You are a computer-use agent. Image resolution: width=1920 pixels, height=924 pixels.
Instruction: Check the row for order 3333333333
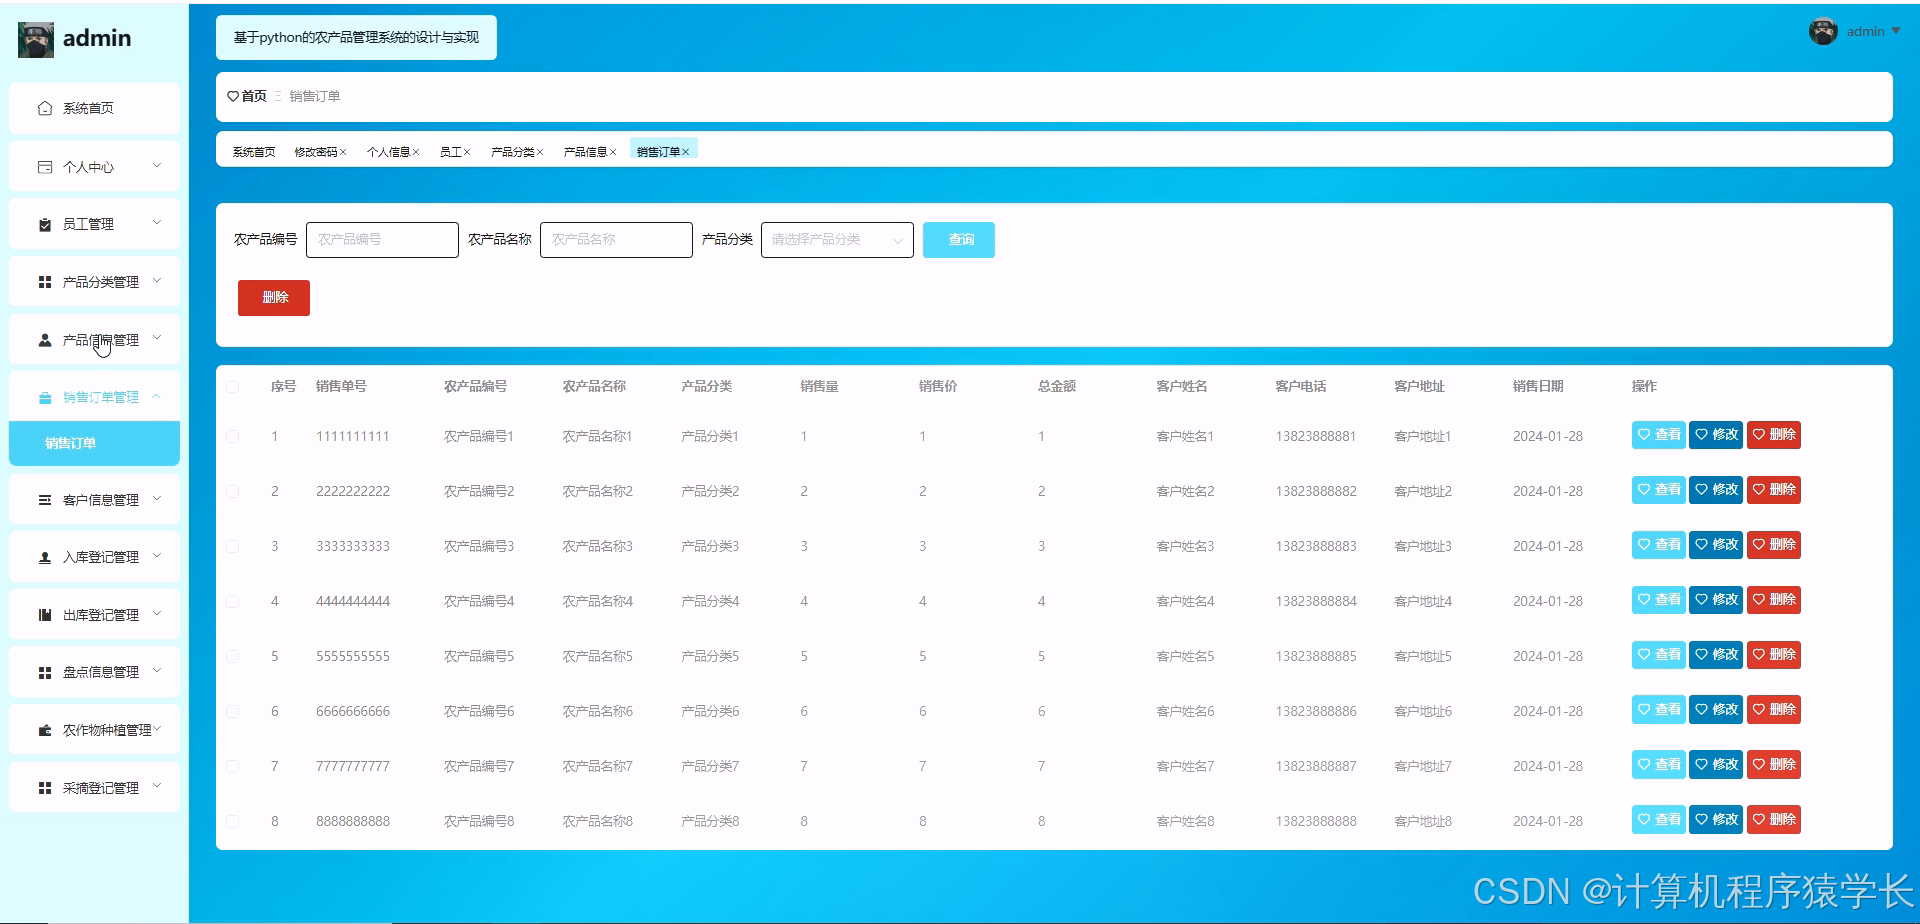point(233,547)
